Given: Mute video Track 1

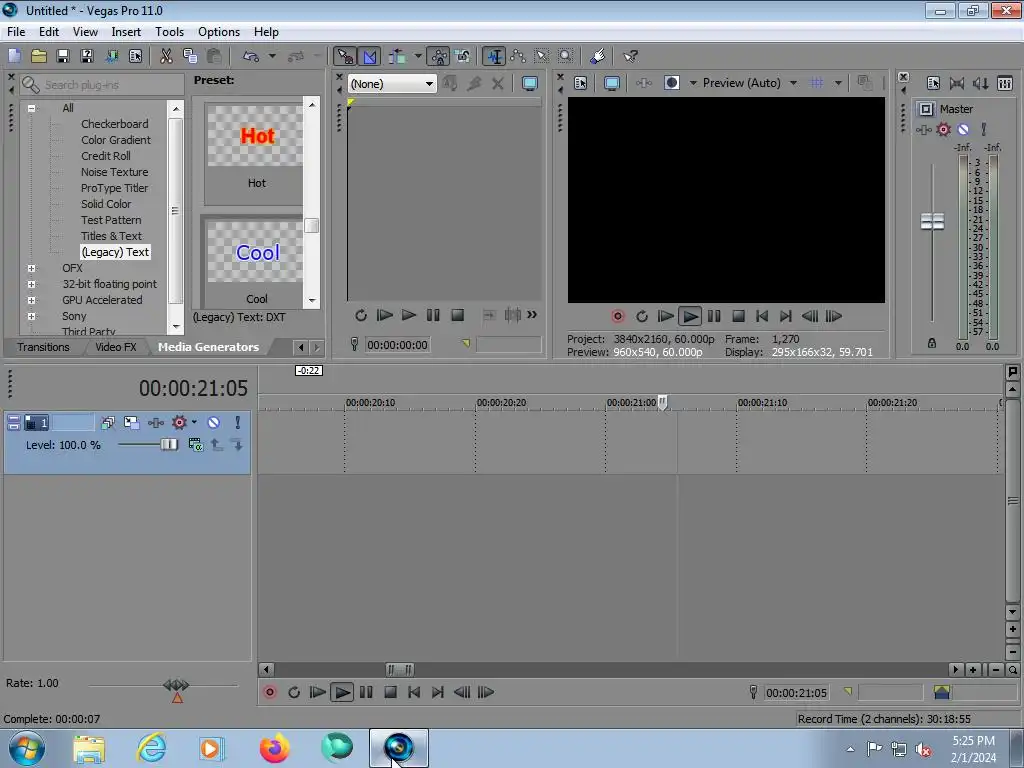Looking at the screenshot, I should pyautogui.click(x=214, y=423).
